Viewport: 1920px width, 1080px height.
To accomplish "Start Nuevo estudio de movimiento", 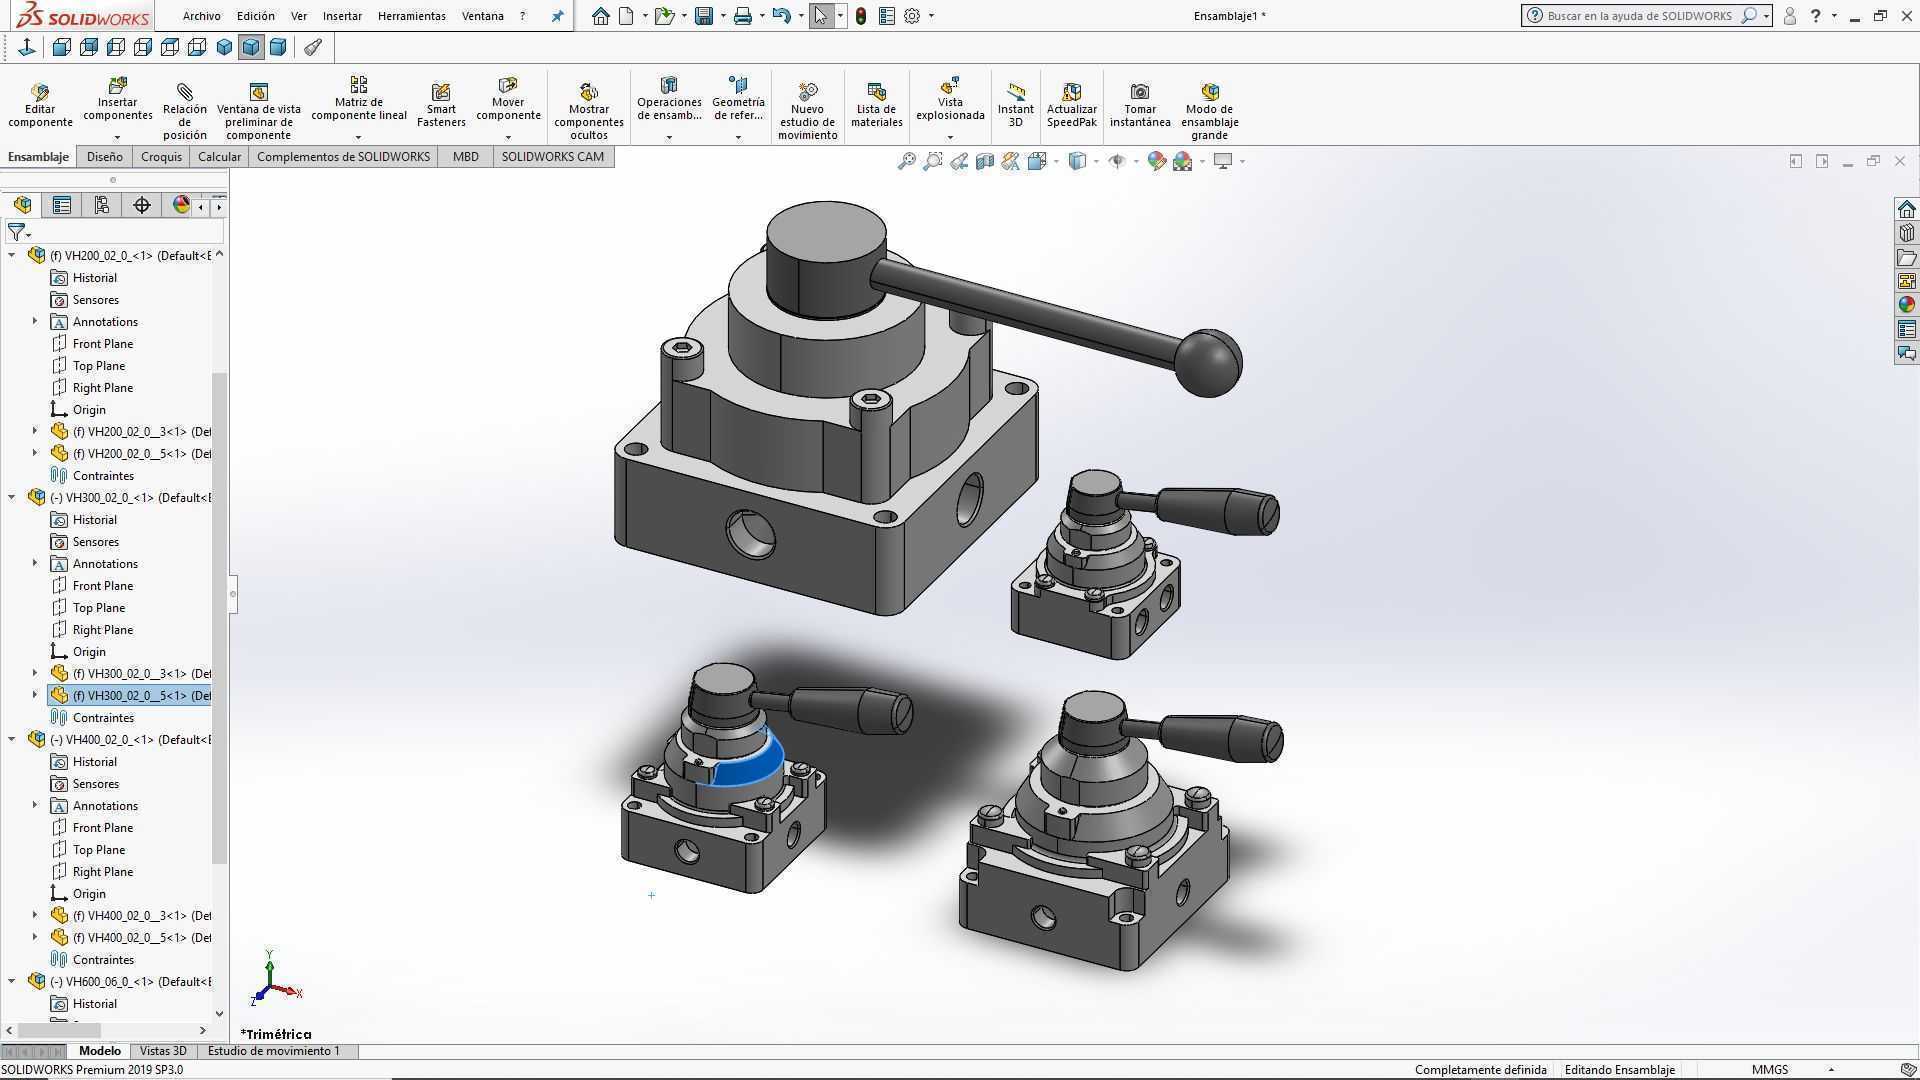I will (x=807, y=111).
